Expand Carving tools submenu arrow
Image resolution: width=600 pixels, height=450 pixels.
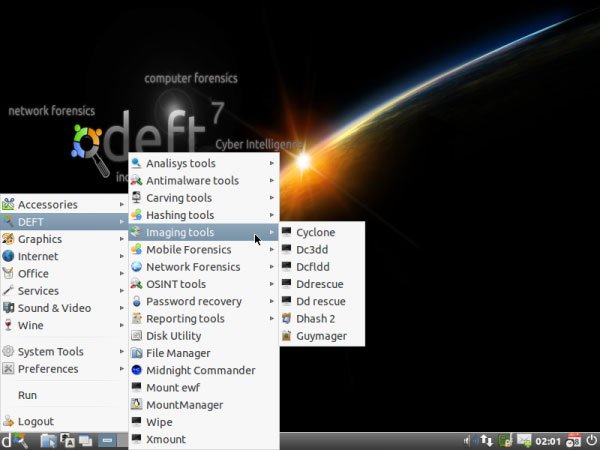(x=272, y=197)
